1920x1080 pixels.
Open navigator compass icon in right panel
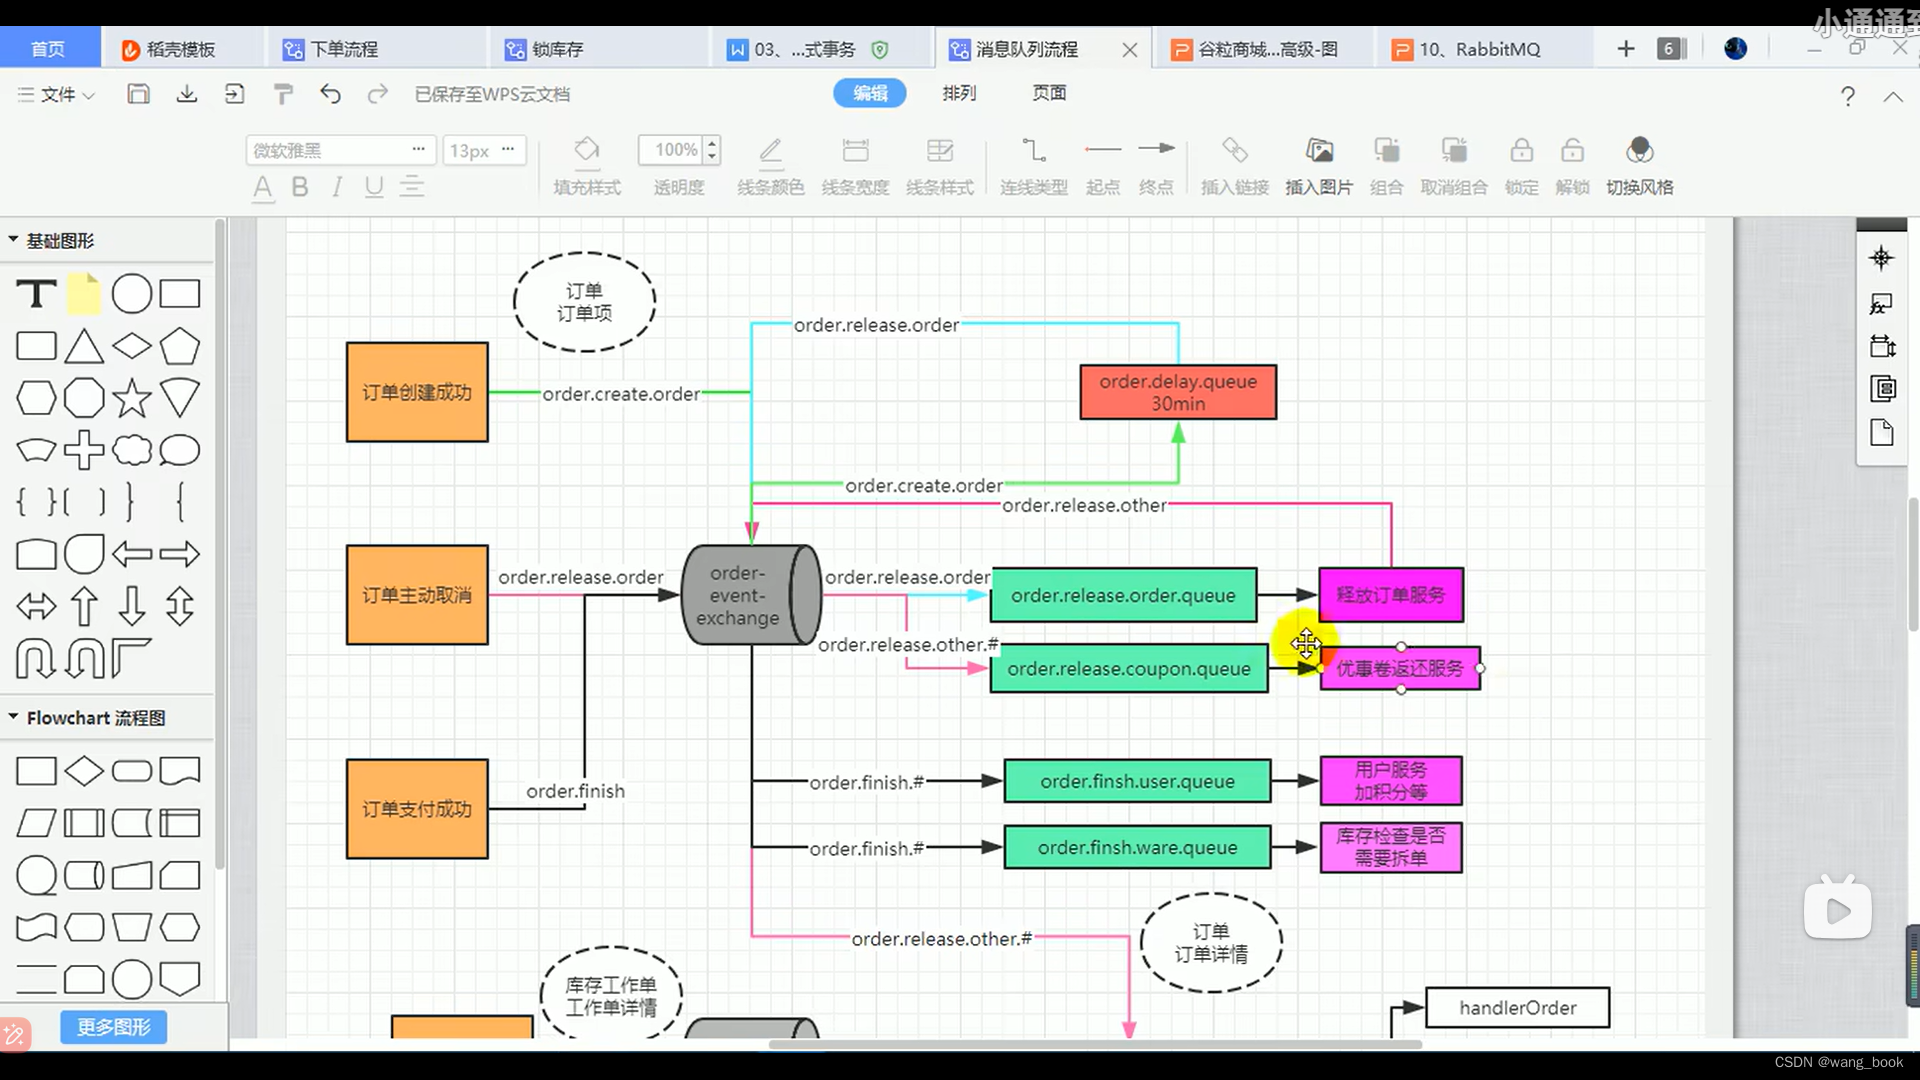pos(1881,258)
